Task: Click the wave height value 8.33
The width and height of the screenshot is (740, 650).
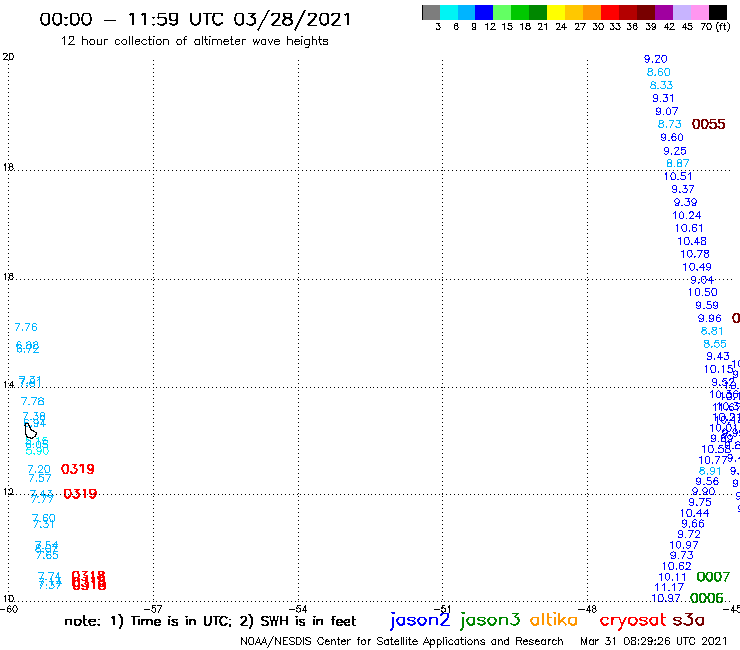Action: click(661, 85)
